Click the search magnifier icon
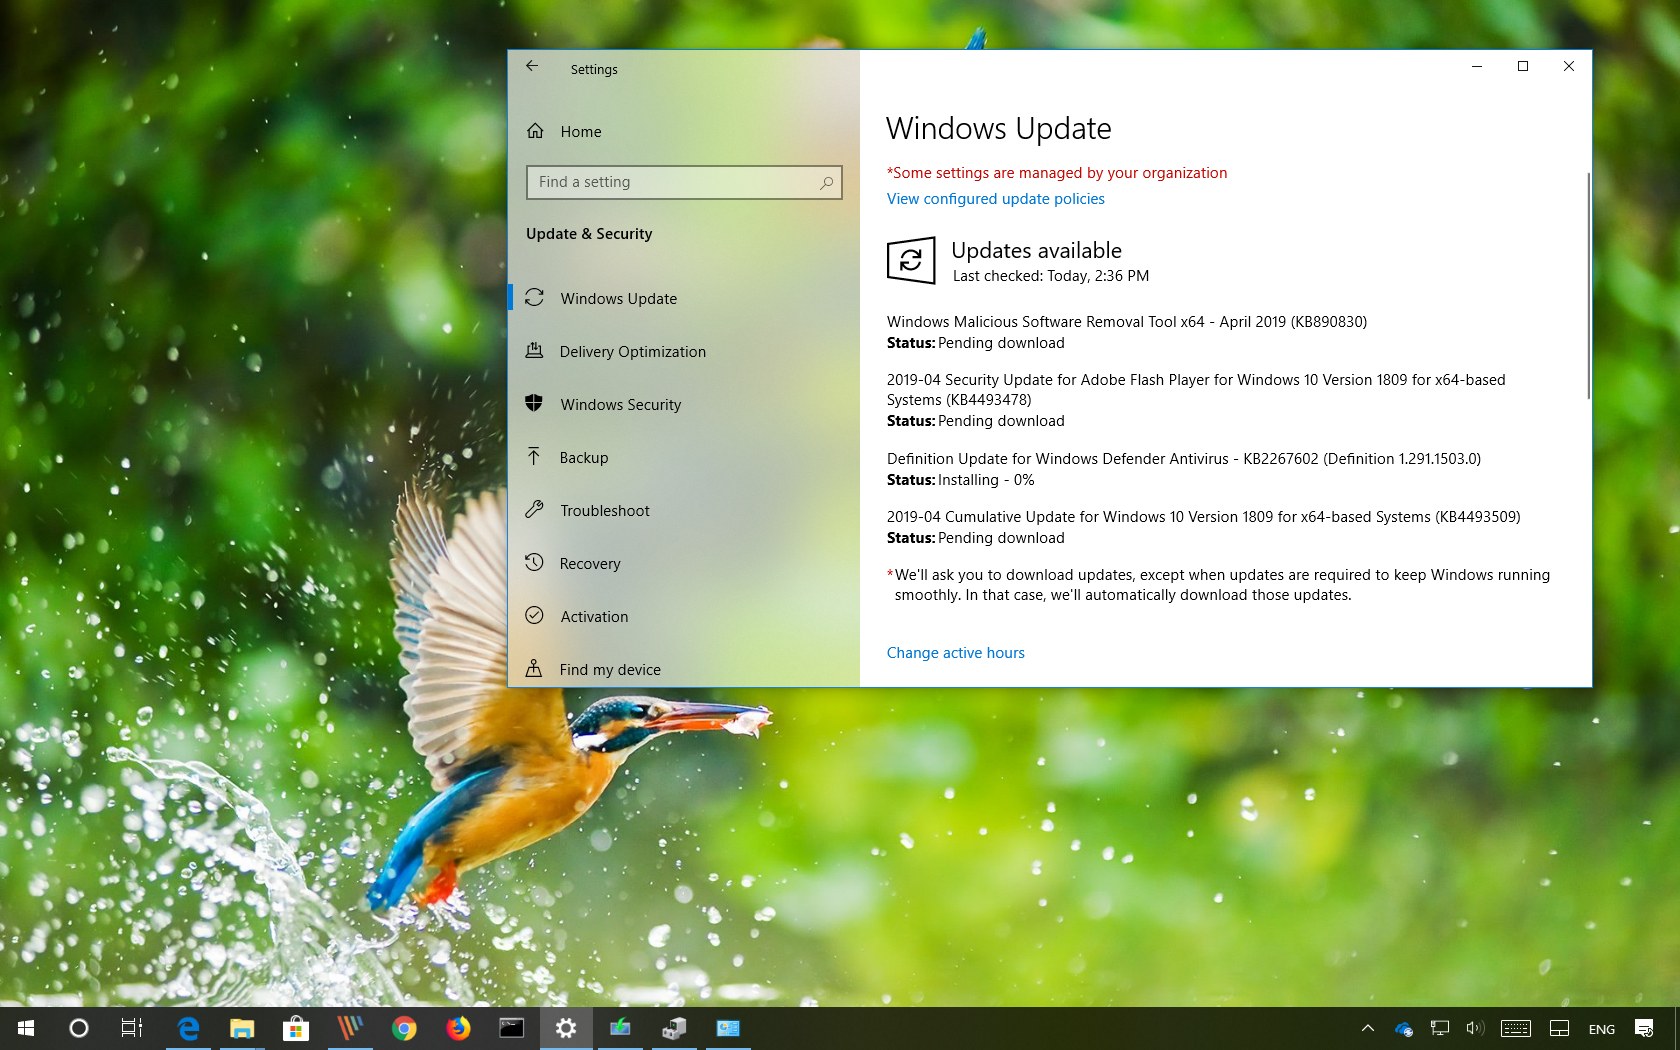The image size is (1680, 1050). click(826, 183)
